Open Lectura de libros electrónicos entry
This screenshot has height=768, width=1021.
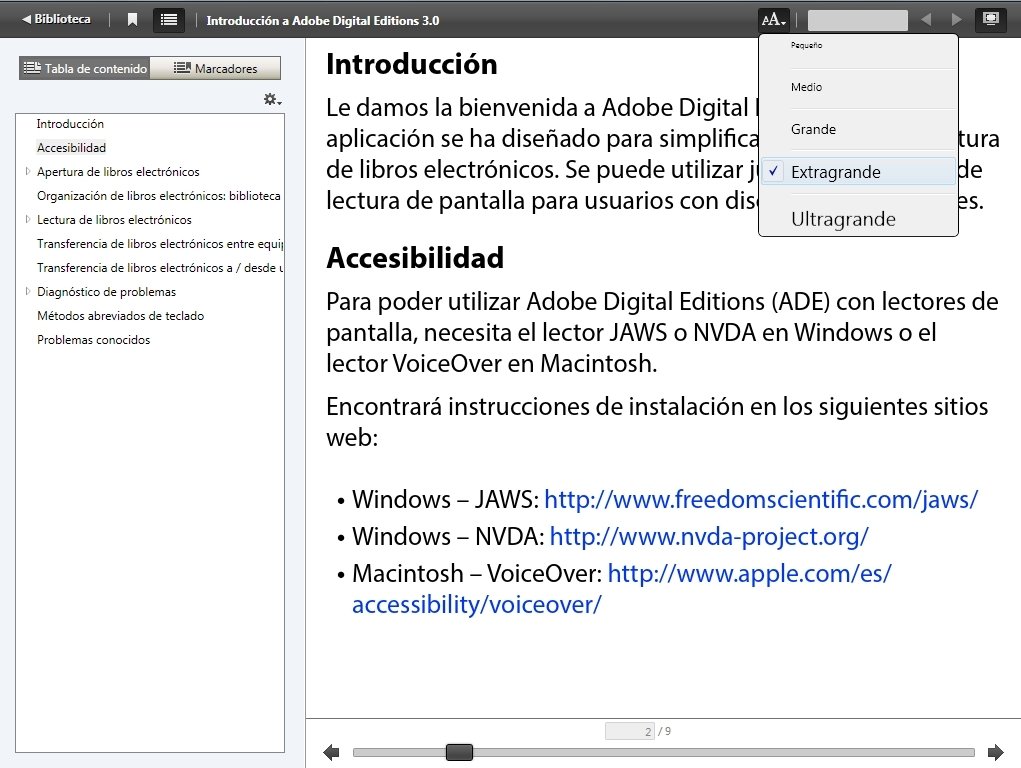click(x=114, y=220)
